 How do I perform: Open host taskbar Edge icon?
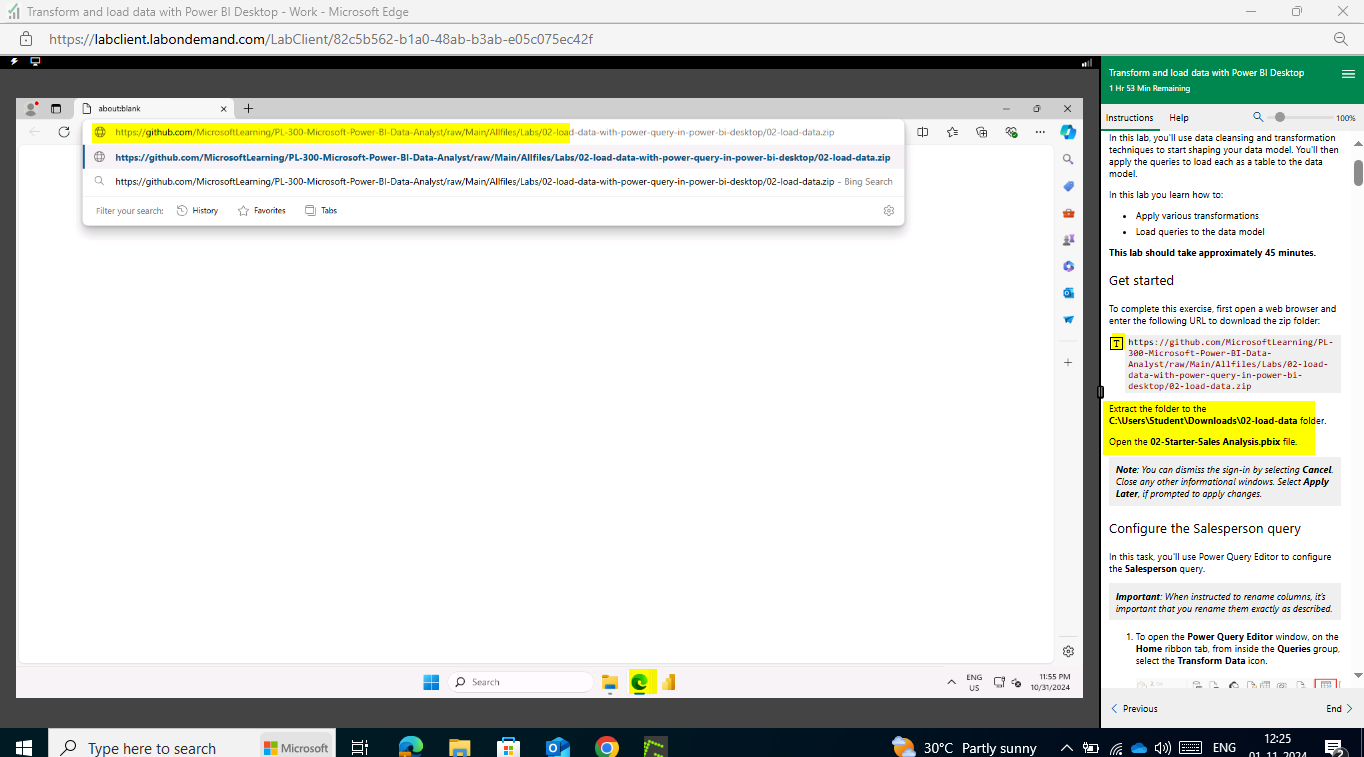[410, 747]
